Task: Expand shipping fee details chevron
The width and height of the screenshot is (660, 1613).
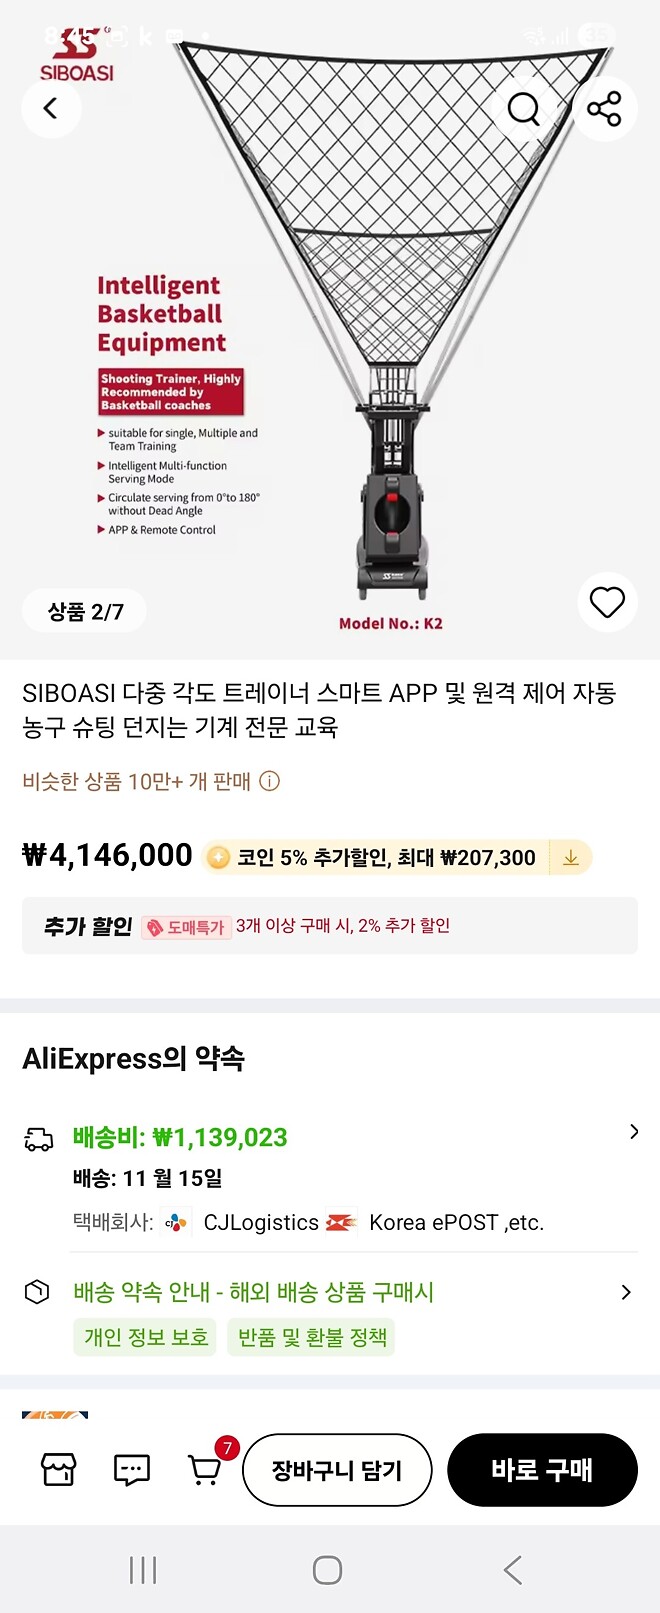Action: coord(633,1131)
